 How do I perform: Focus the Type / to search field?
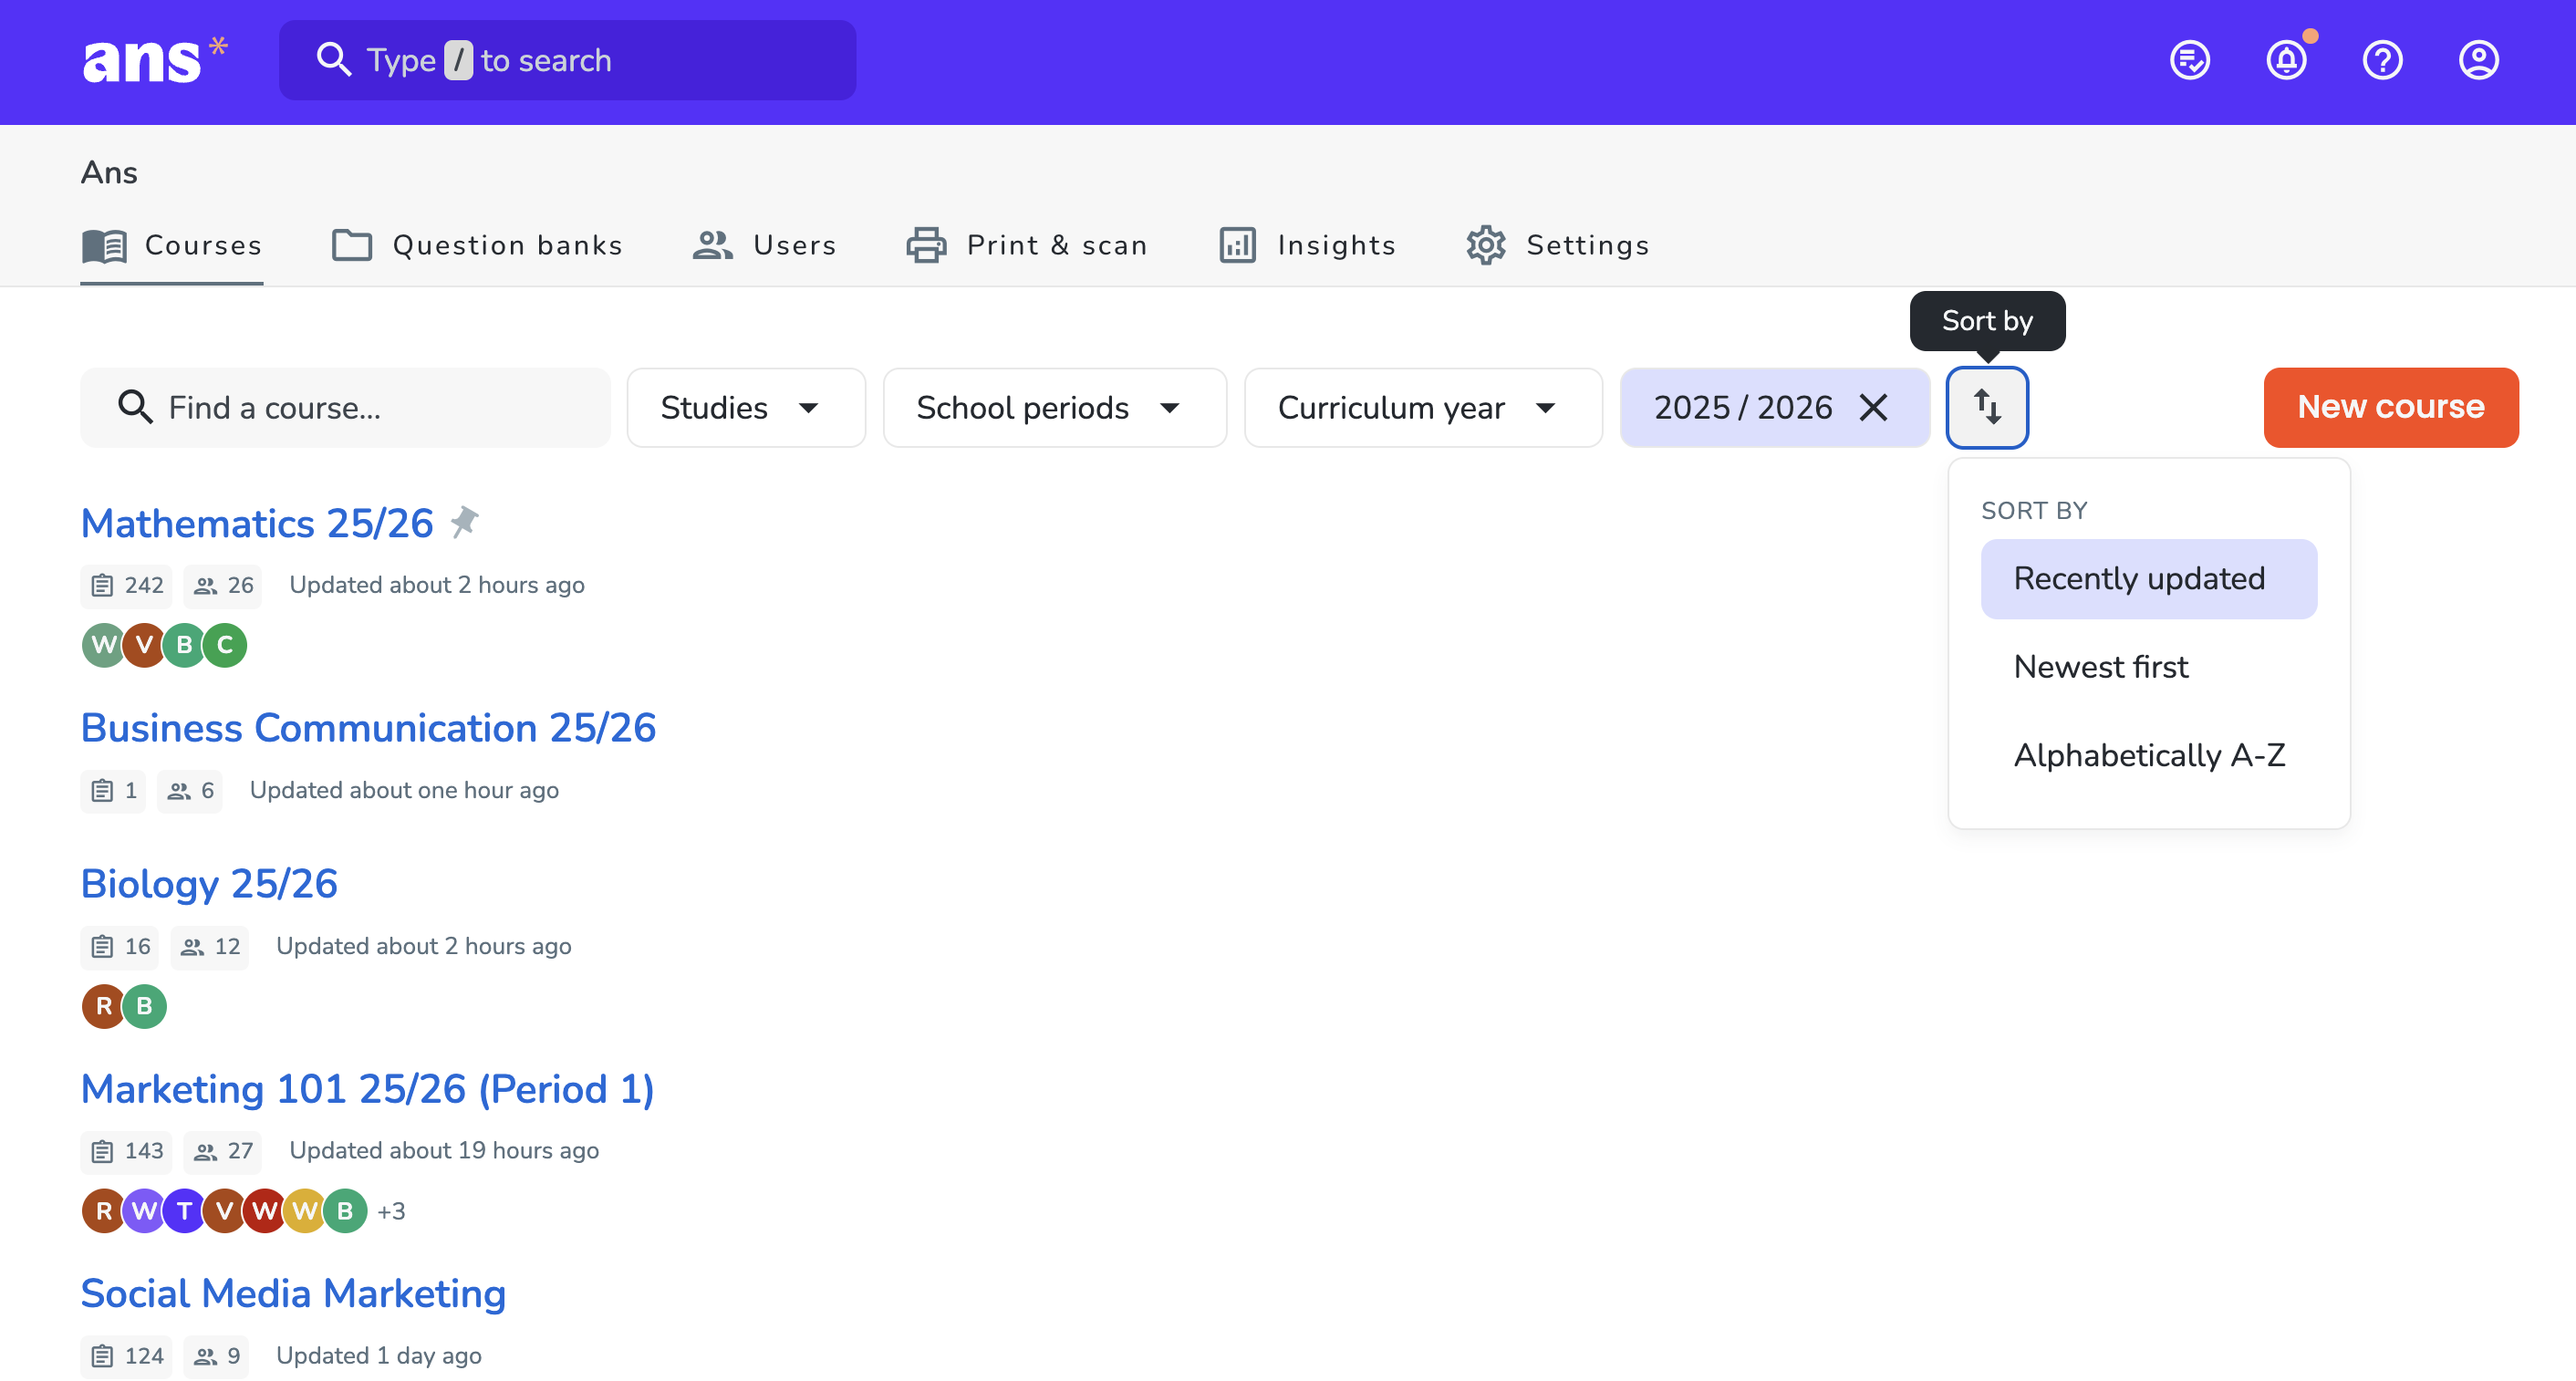567,60
